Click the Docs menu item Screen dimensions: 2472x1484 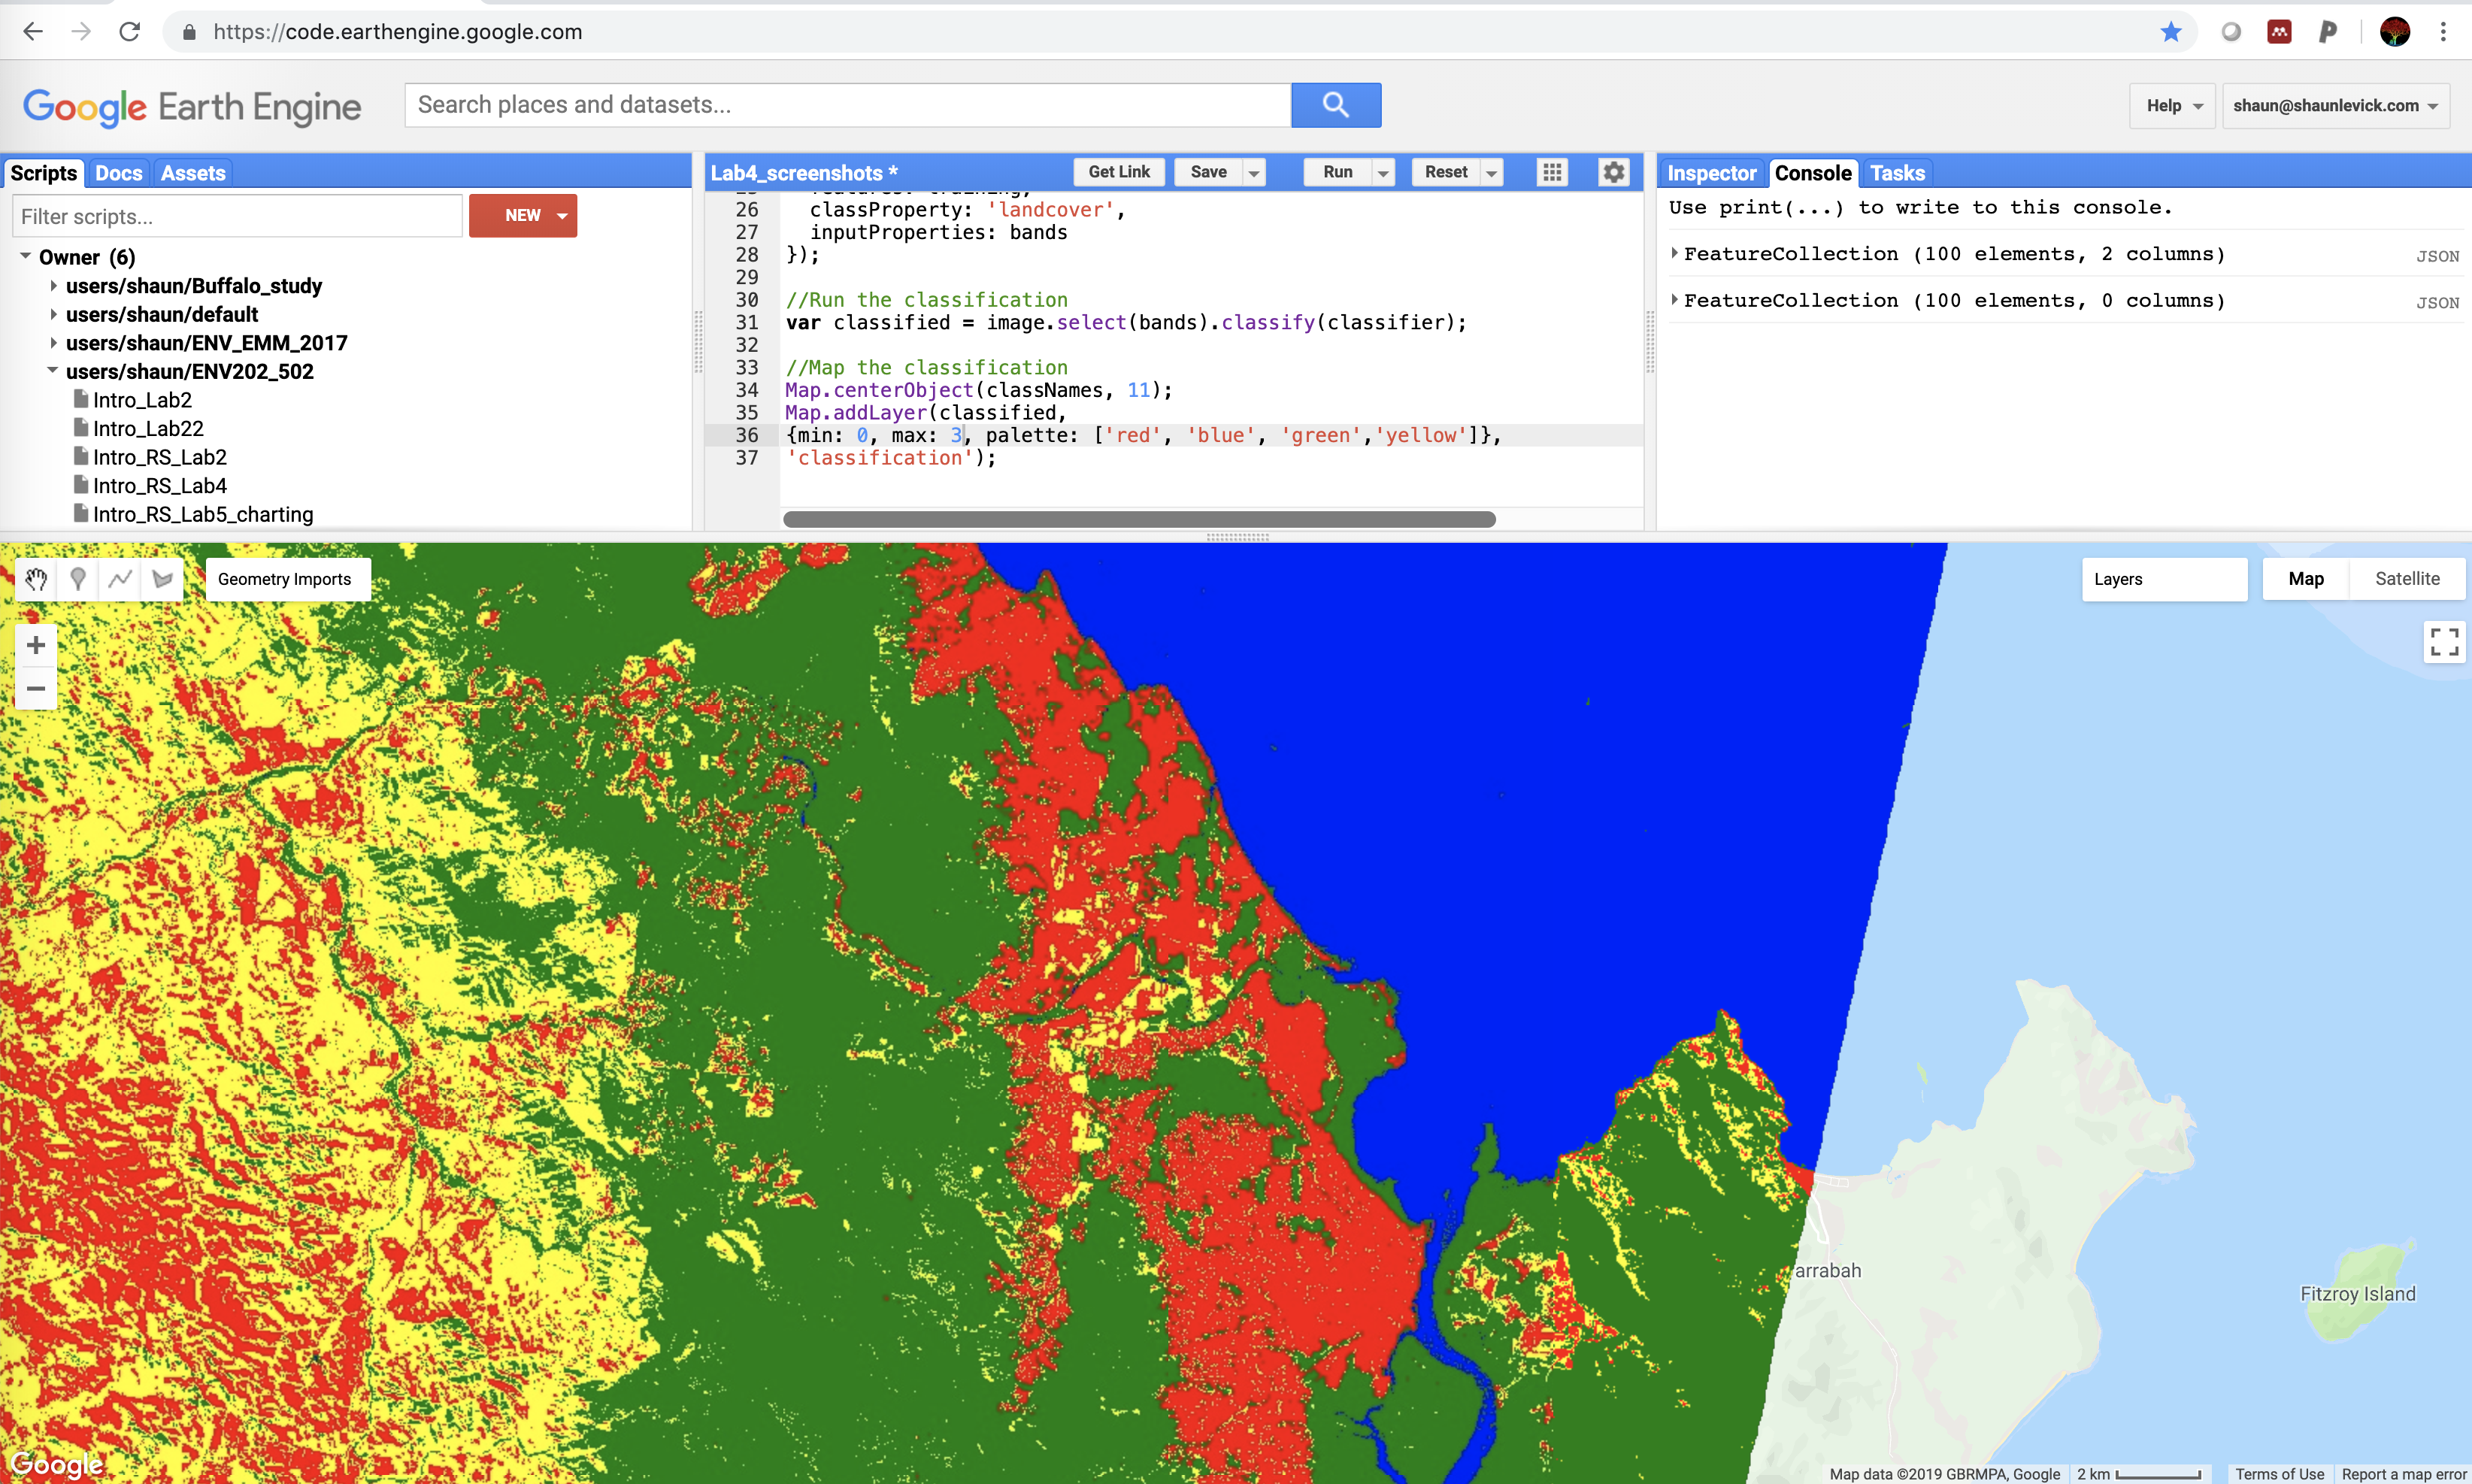point(118,173)
